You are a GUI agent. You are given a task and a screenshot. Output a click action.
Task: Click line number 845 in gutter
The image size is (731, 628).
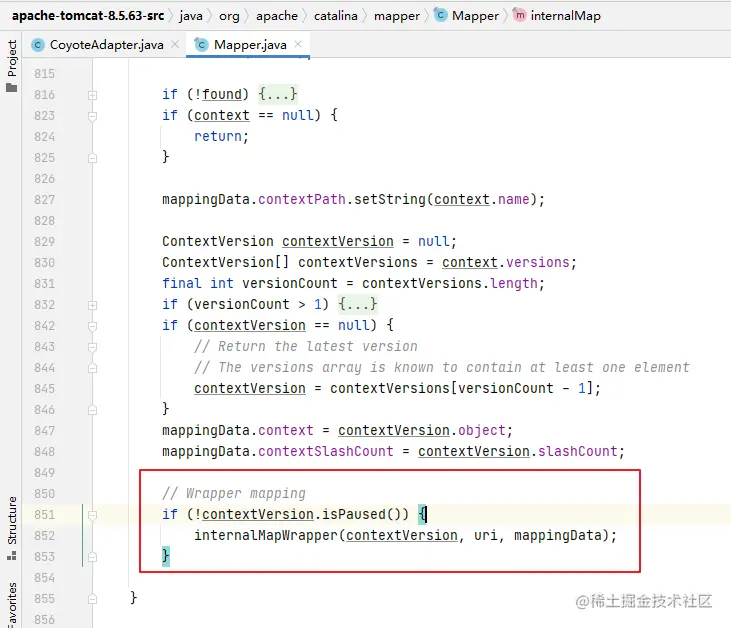point(44,389)
